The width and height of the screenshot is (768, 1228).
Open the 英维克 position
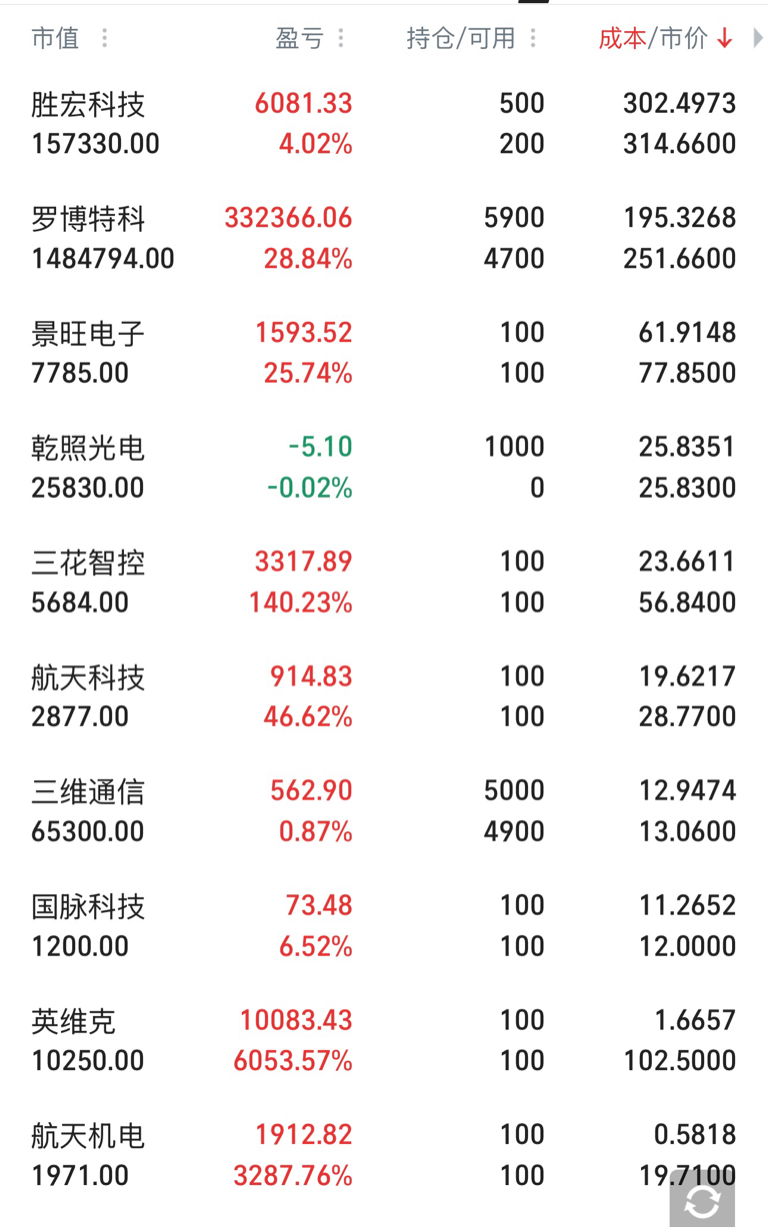coord(74,1021)
